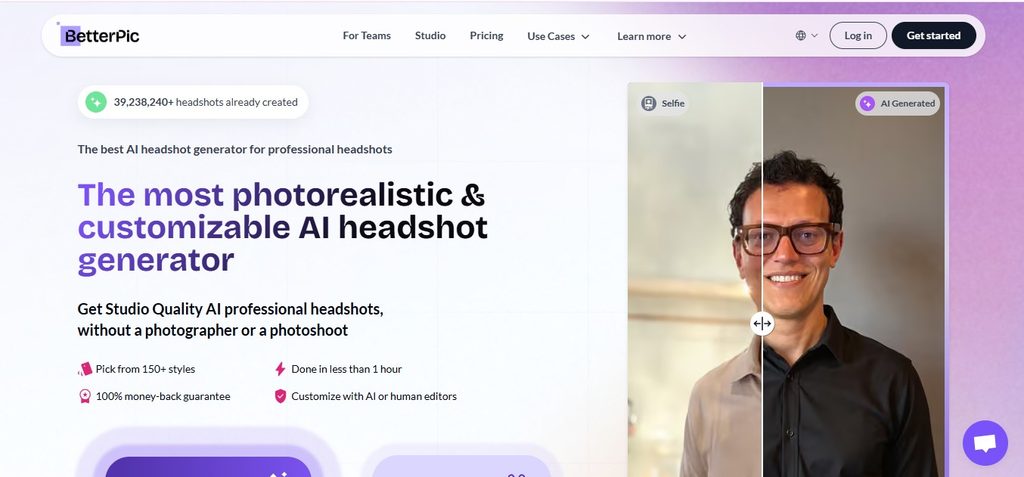This screenshot has height=477, width=1024.
Task: Click the Selfie side of the photo
Action: 695,281
